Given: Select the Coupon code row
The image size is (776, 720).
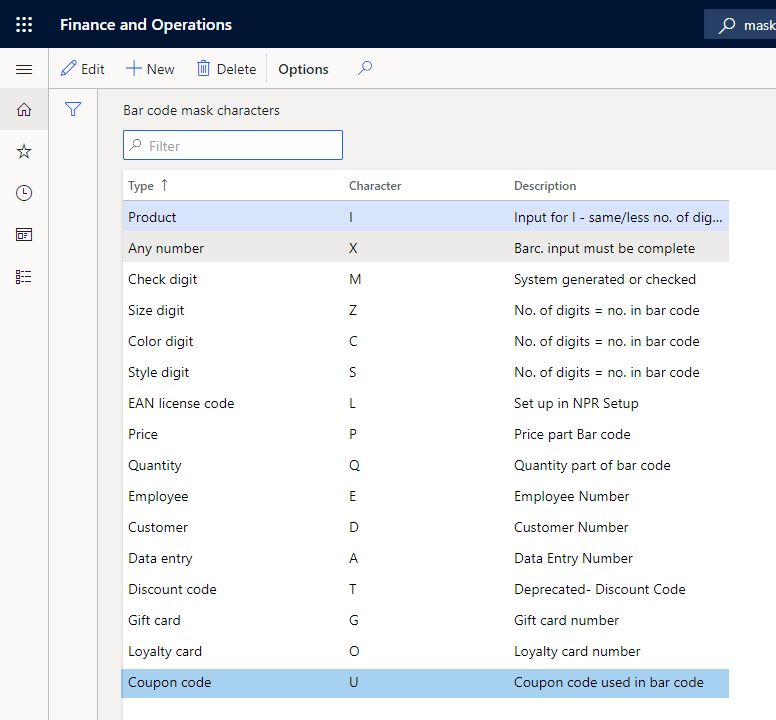Looking at the screenshot, I should point(426,683).
